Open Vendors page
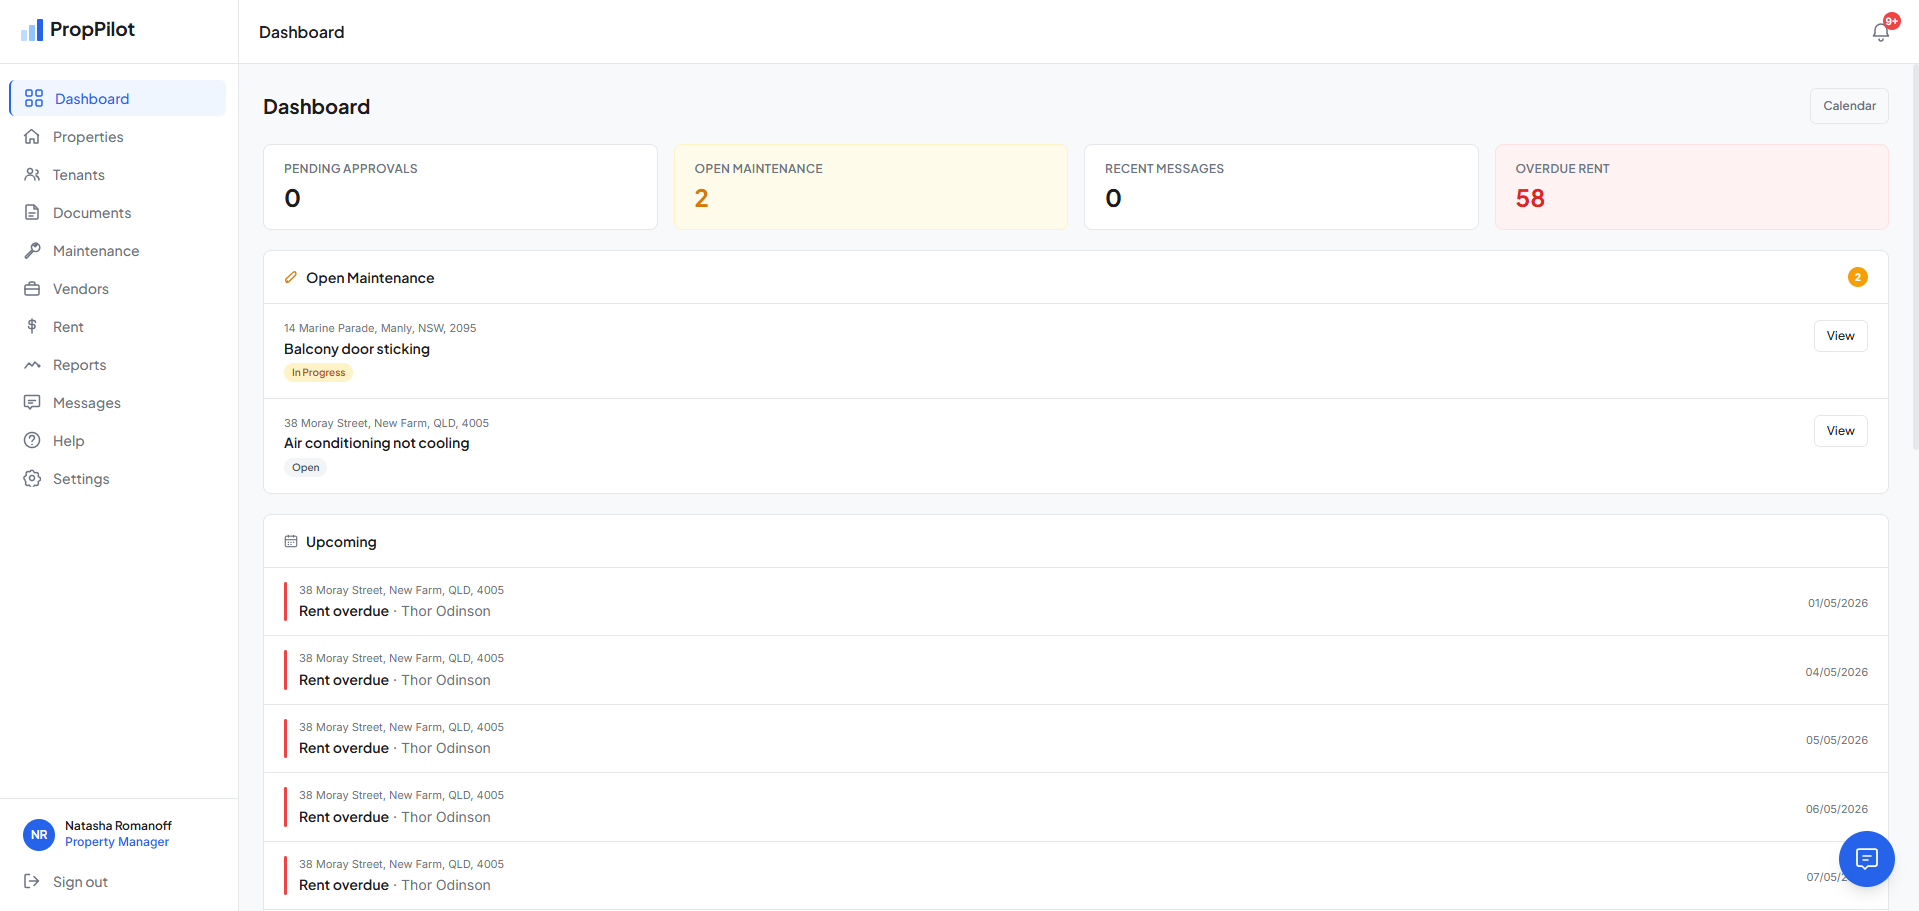1919x911 pixels. (118, 288)
